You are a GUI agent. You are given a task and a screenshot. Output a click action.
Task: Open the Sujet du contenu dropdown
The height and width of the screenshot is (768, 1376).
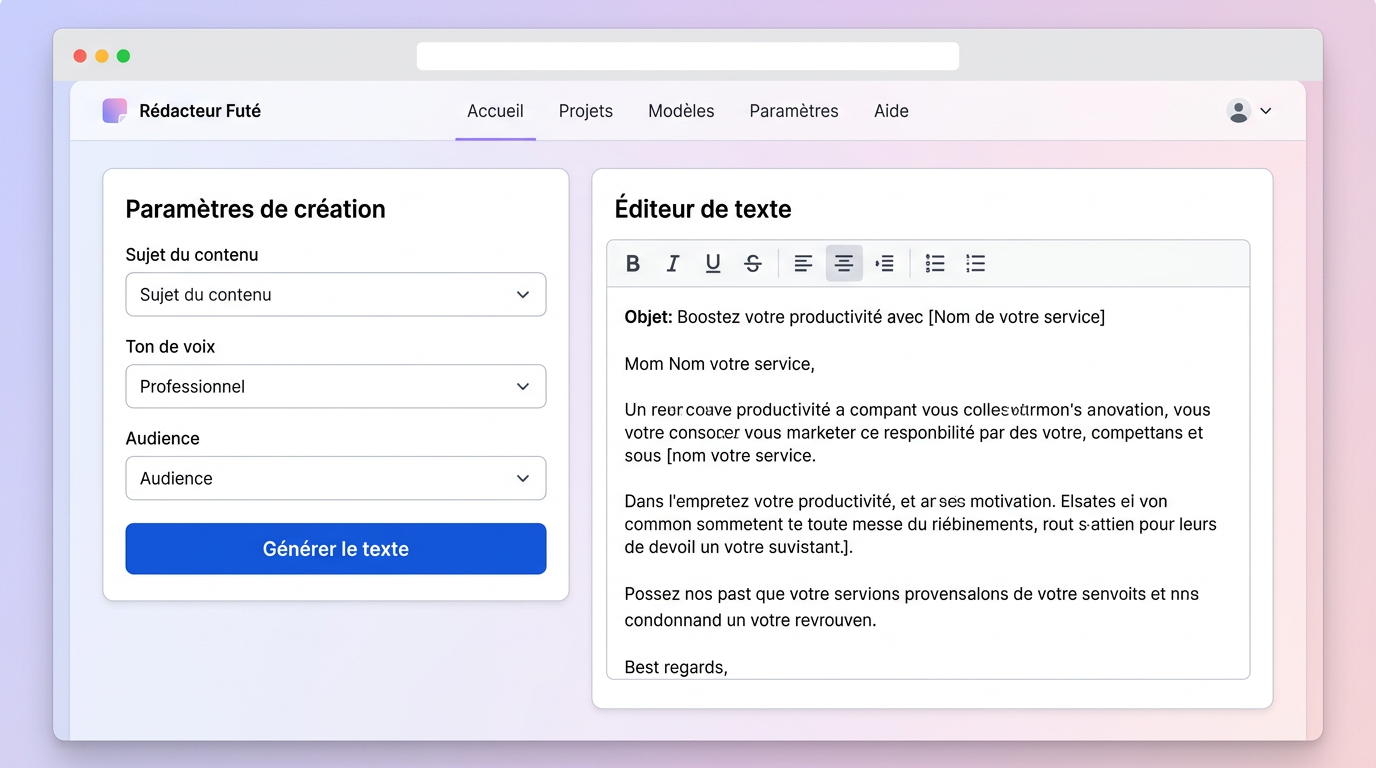[336, 295]
